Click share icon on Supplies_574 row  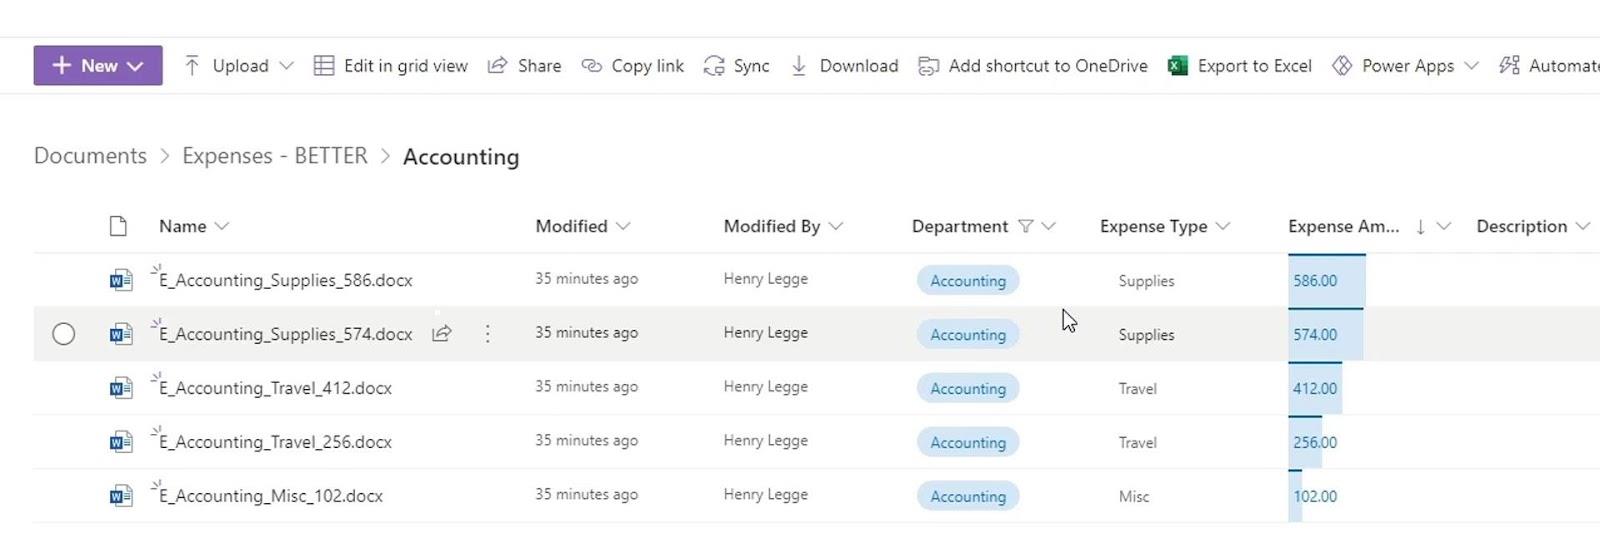pos(441,334)
